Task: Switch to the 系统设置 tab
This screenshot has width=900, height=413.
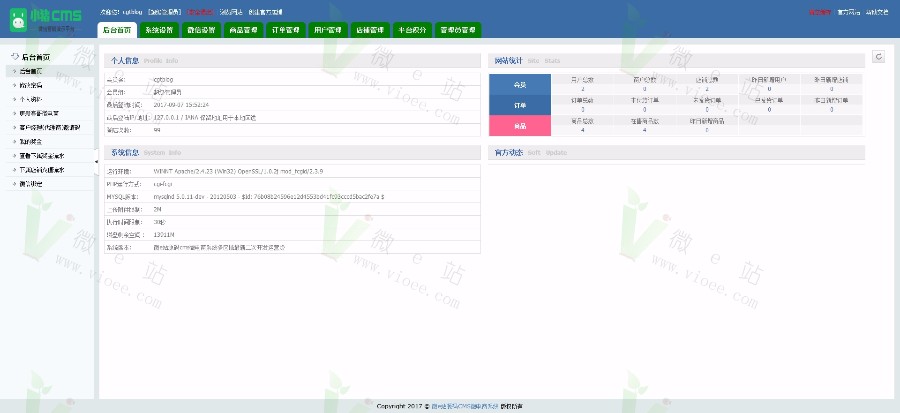Action: point(159,30)
